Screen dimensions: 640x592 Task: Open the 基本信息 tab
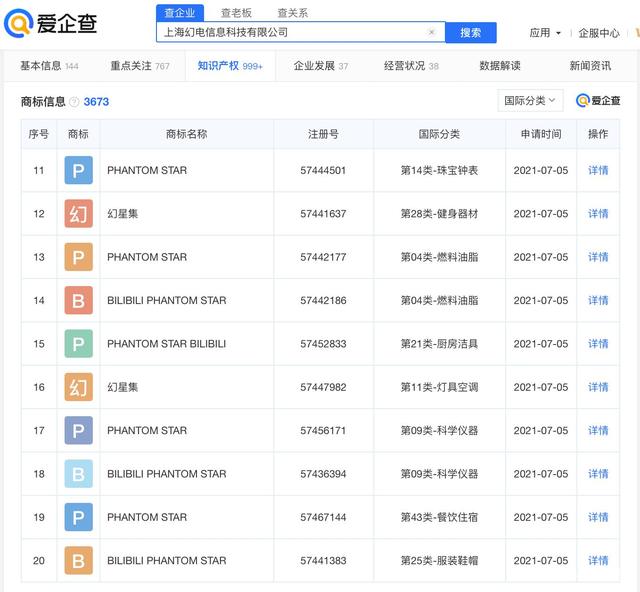click(x=49, y=66)
